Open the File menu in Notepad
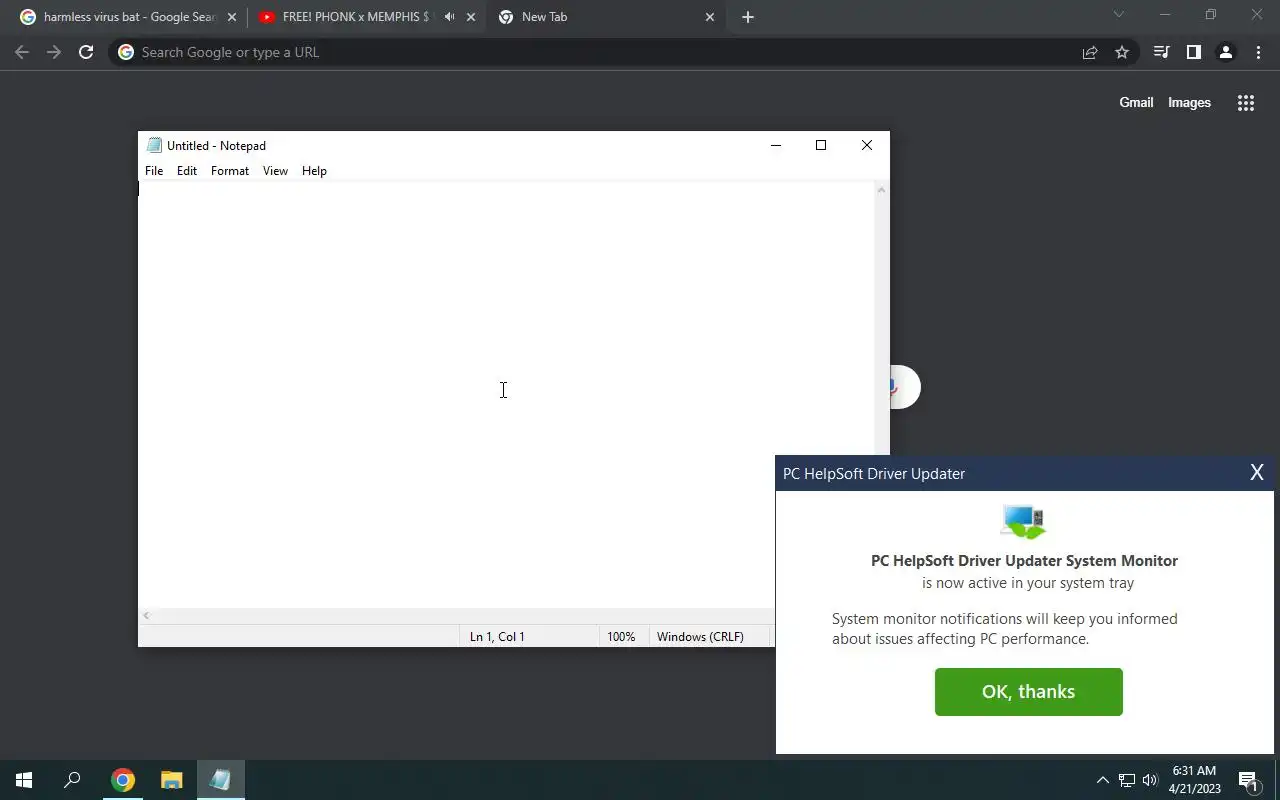The width and height of the screenshot is (1280, 800). click(154, 171)
